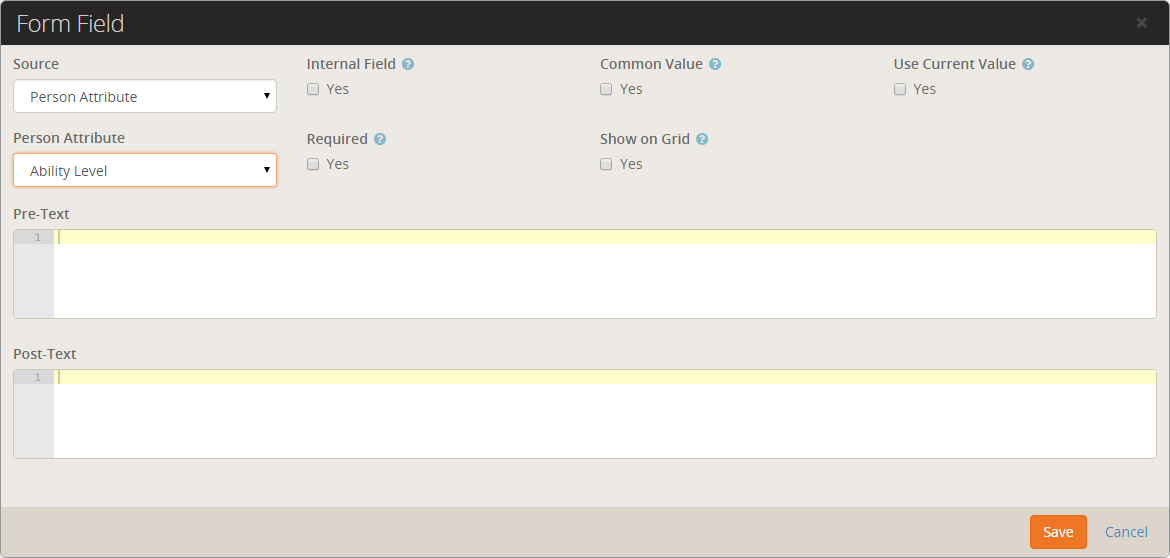Click line number 1 in Pre-Text gutter
1170x558 pixels.
point(37,237)
